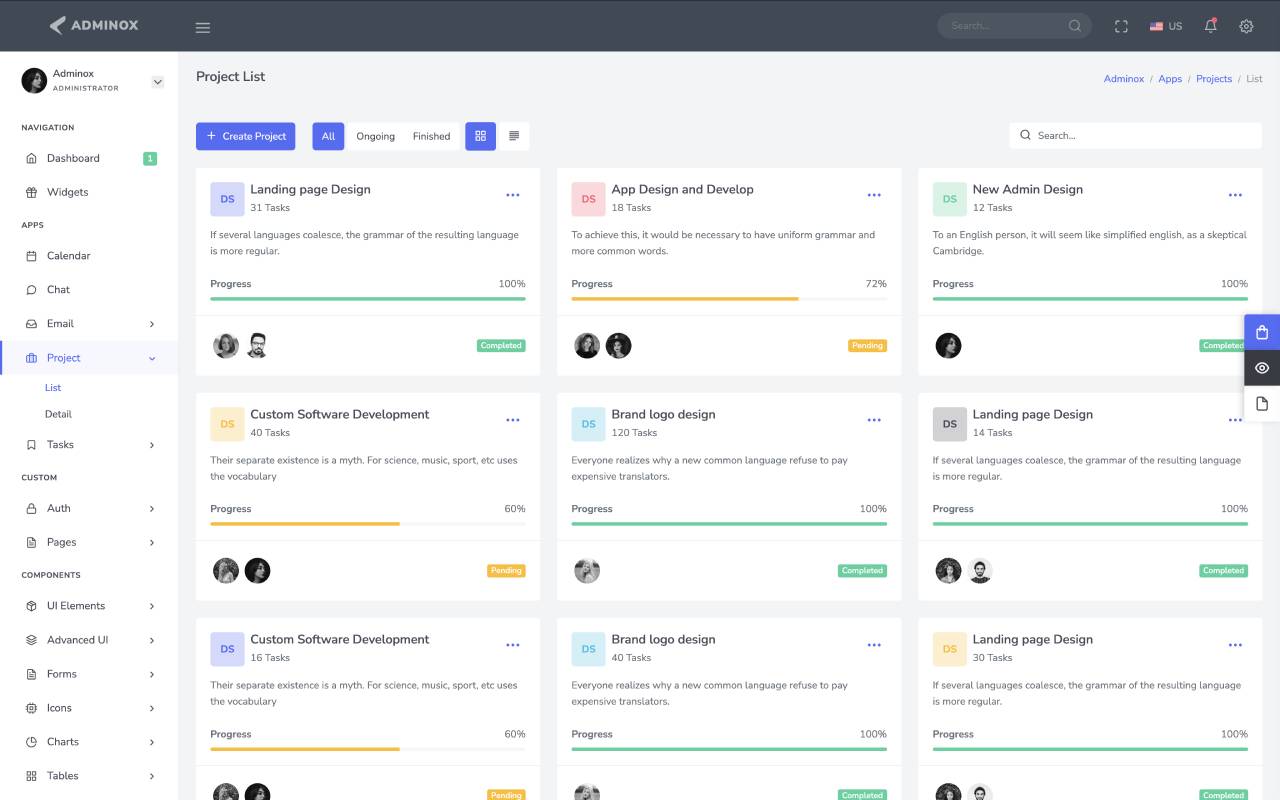Open Chat in the sidebar

pos(89,290)
